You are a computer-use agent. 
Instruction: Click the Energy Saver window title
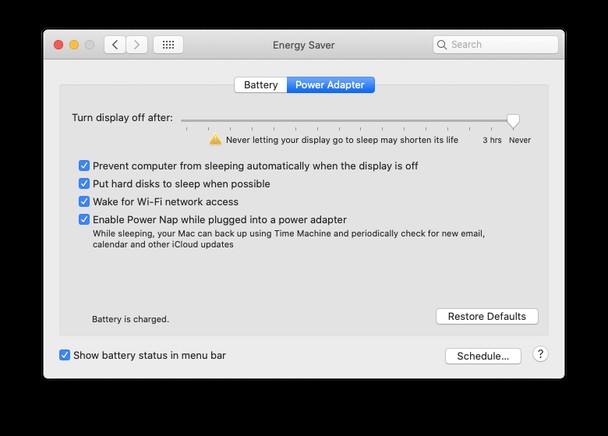[304, 45]
